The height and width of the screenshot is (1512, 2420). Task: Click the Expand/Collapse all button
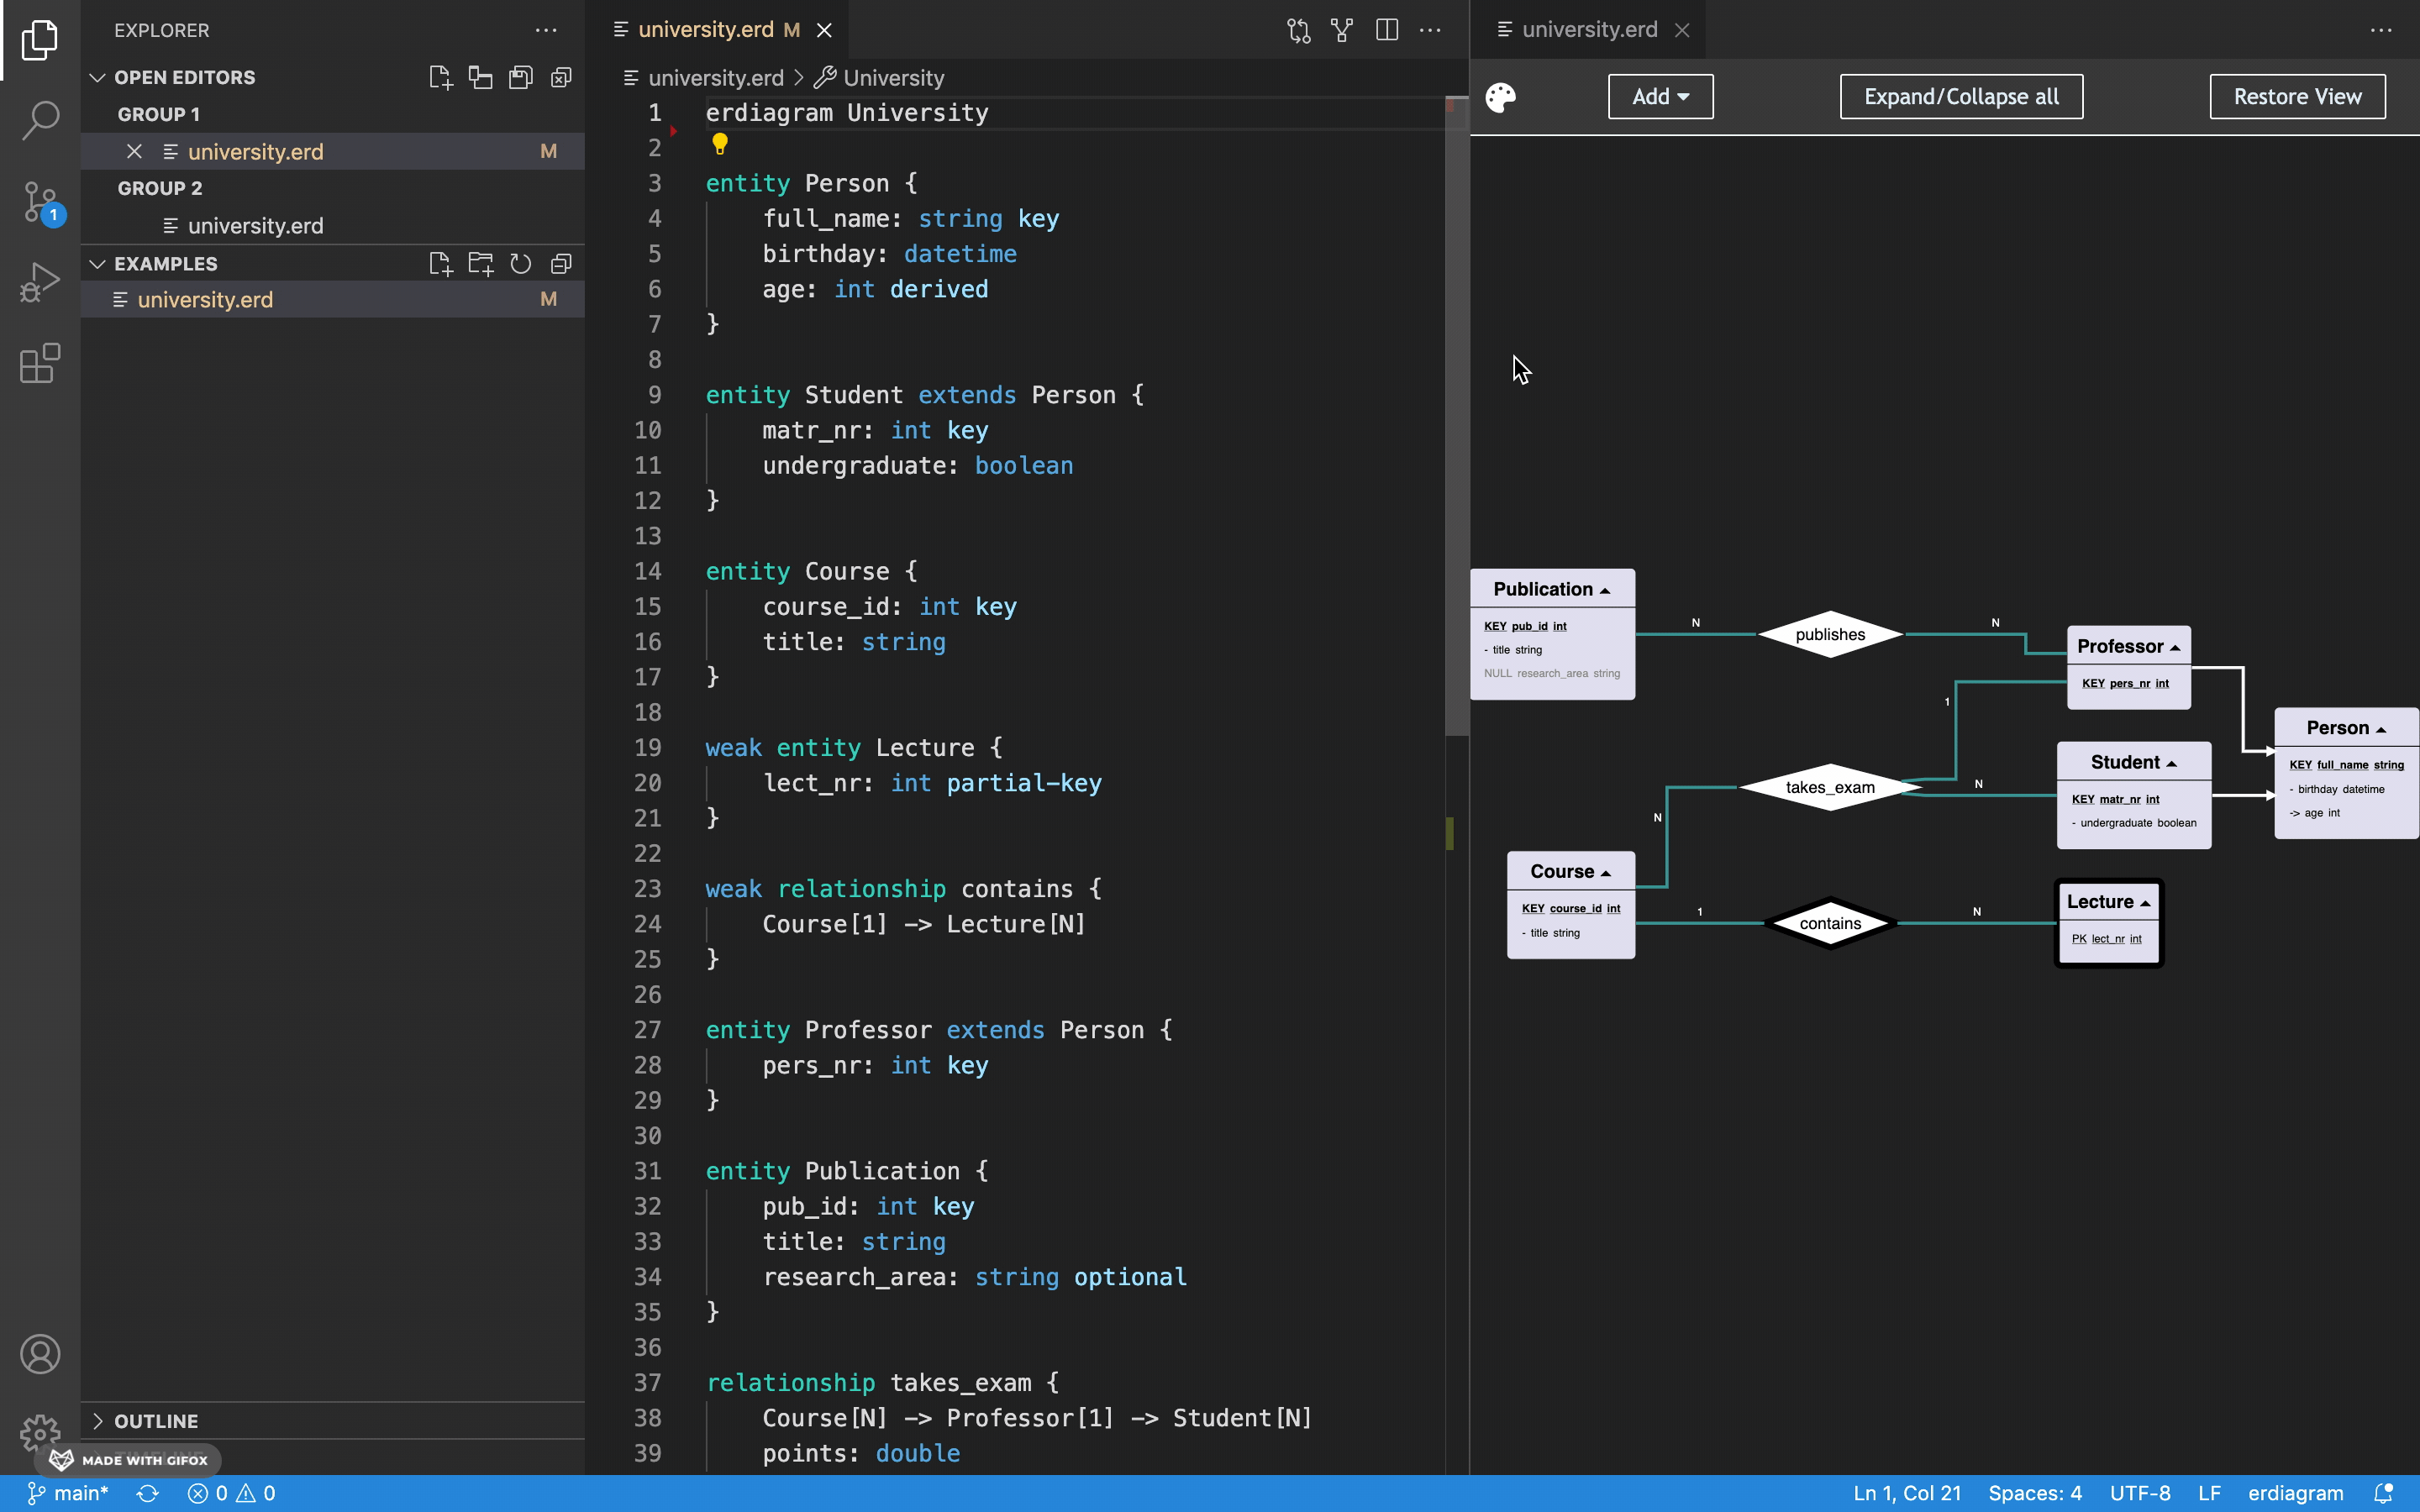point(1960,97)
